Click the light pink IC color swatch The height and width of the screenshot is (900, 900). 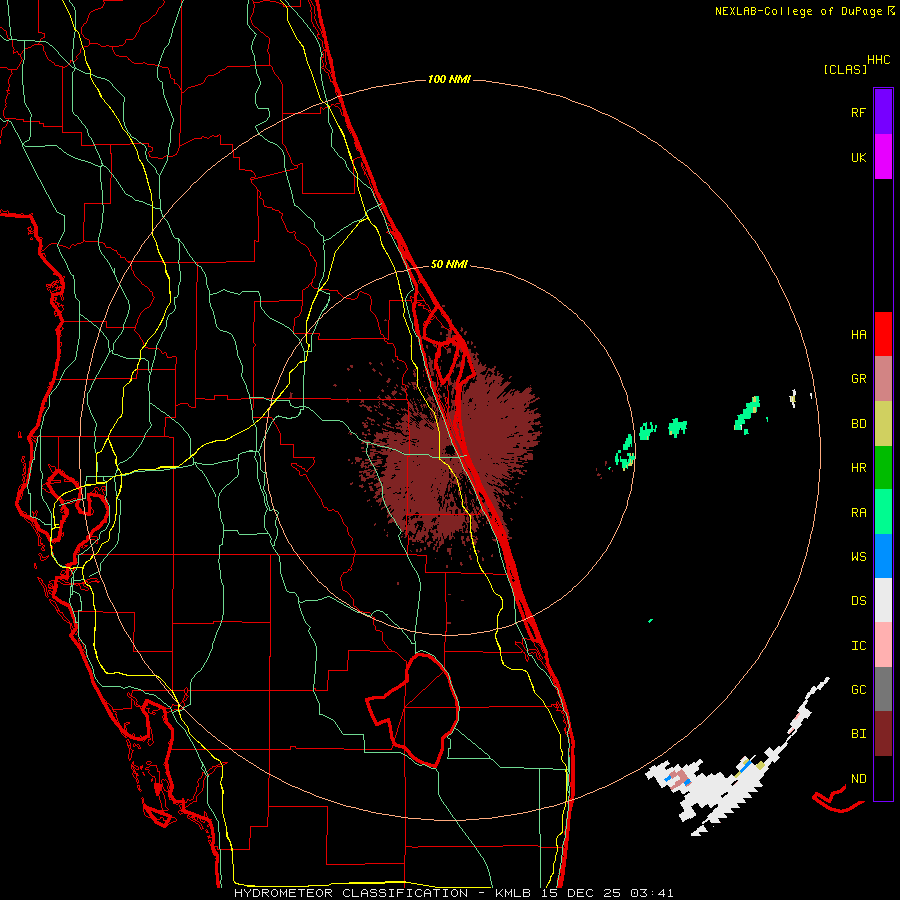tap(883, 645)
